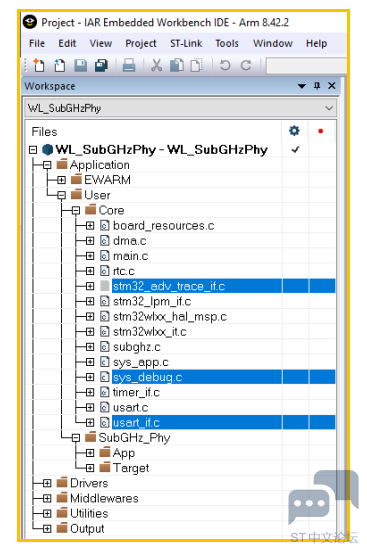Image resolution: width=367 pixels, height=553 pixels.
Task: Click the Save floppy disk icon
Action: [80, 66]
